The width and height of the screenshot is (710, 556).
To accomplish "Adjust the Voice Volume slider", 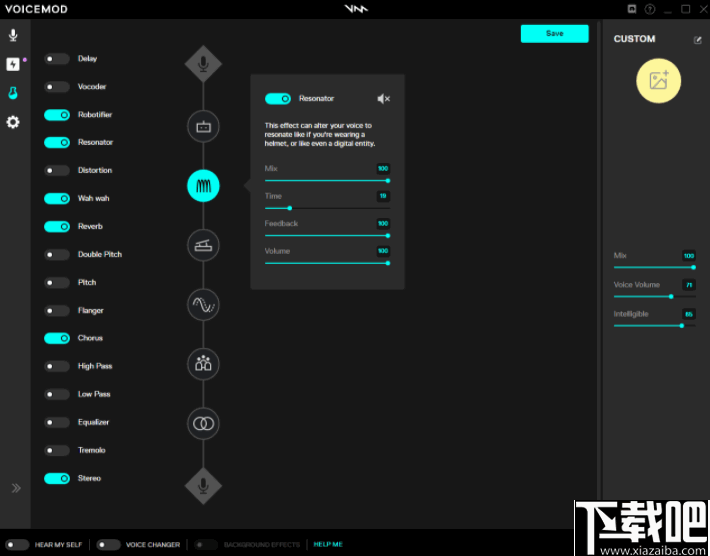I will tap(654, 297).
